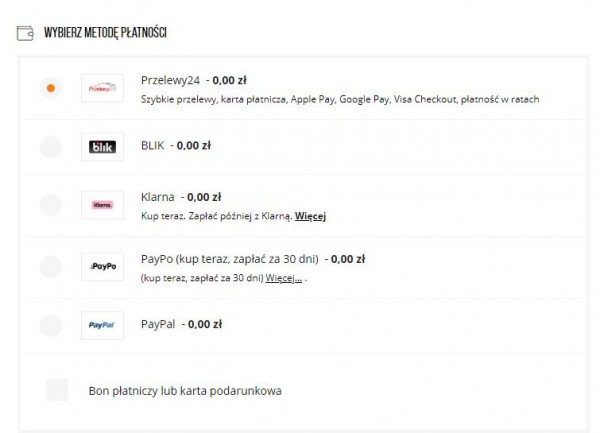Select the Przelewy24 radio button

click(51, 88)
